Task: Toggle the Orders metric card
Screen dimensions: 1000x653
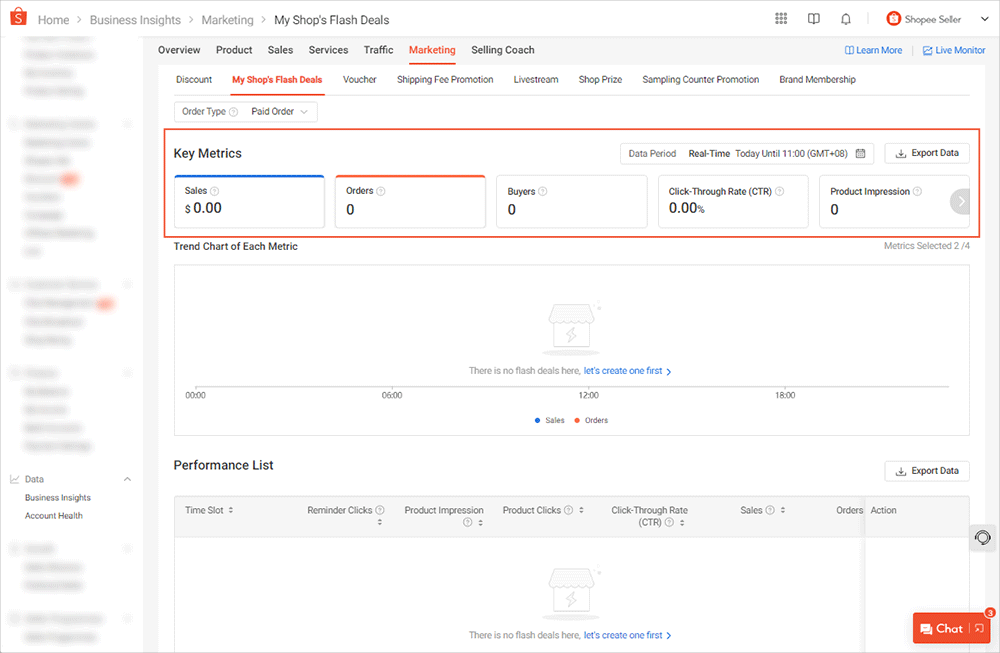Action: click(x=410, y=202)
